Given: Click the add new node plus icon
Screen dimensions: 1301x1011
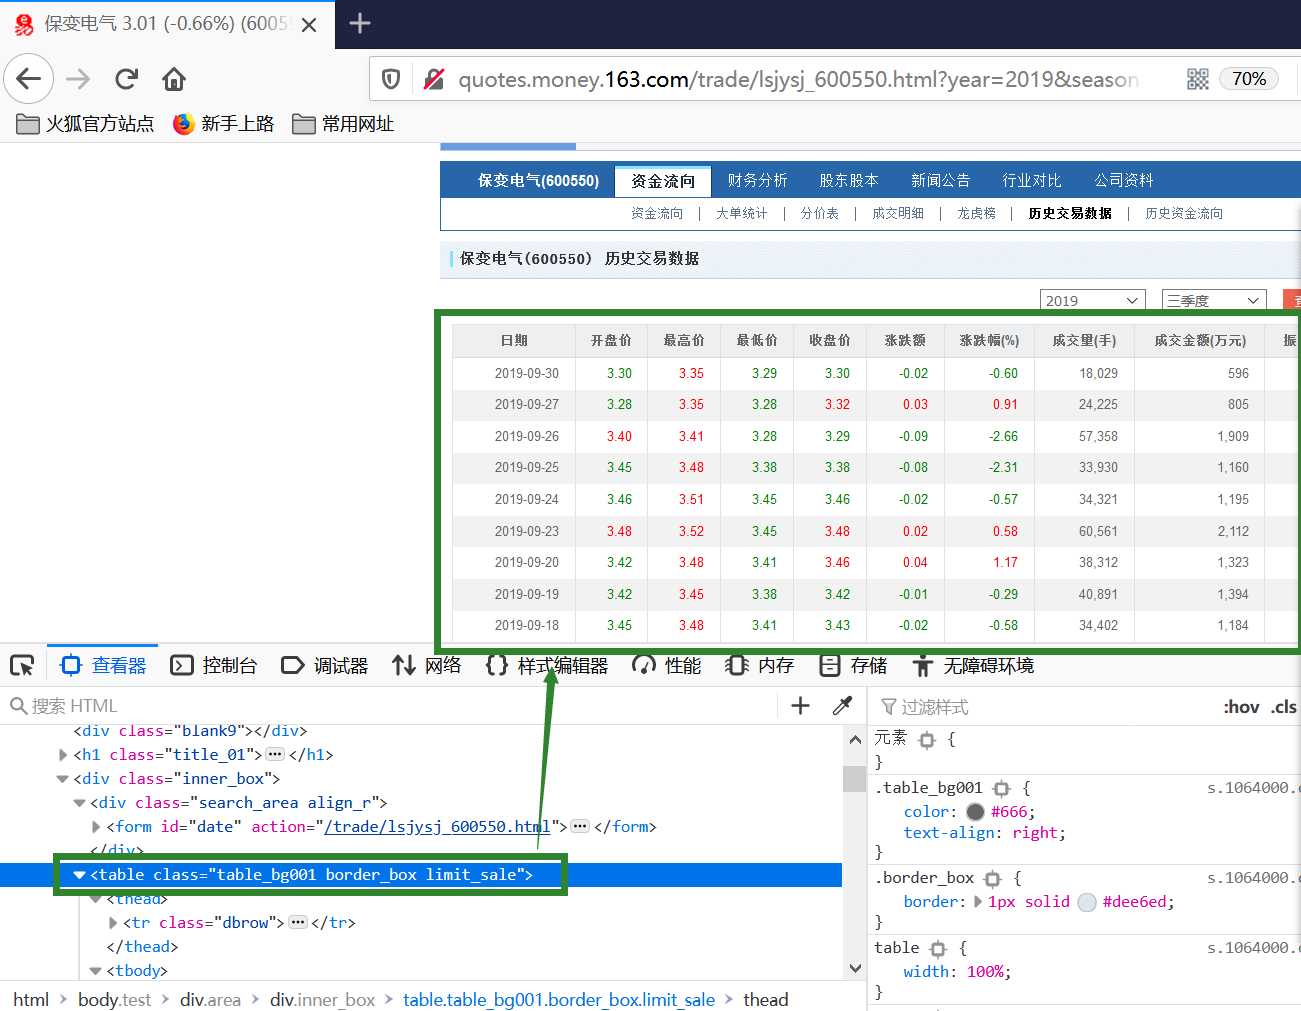Looking at the screenshot, I should 800,706.
